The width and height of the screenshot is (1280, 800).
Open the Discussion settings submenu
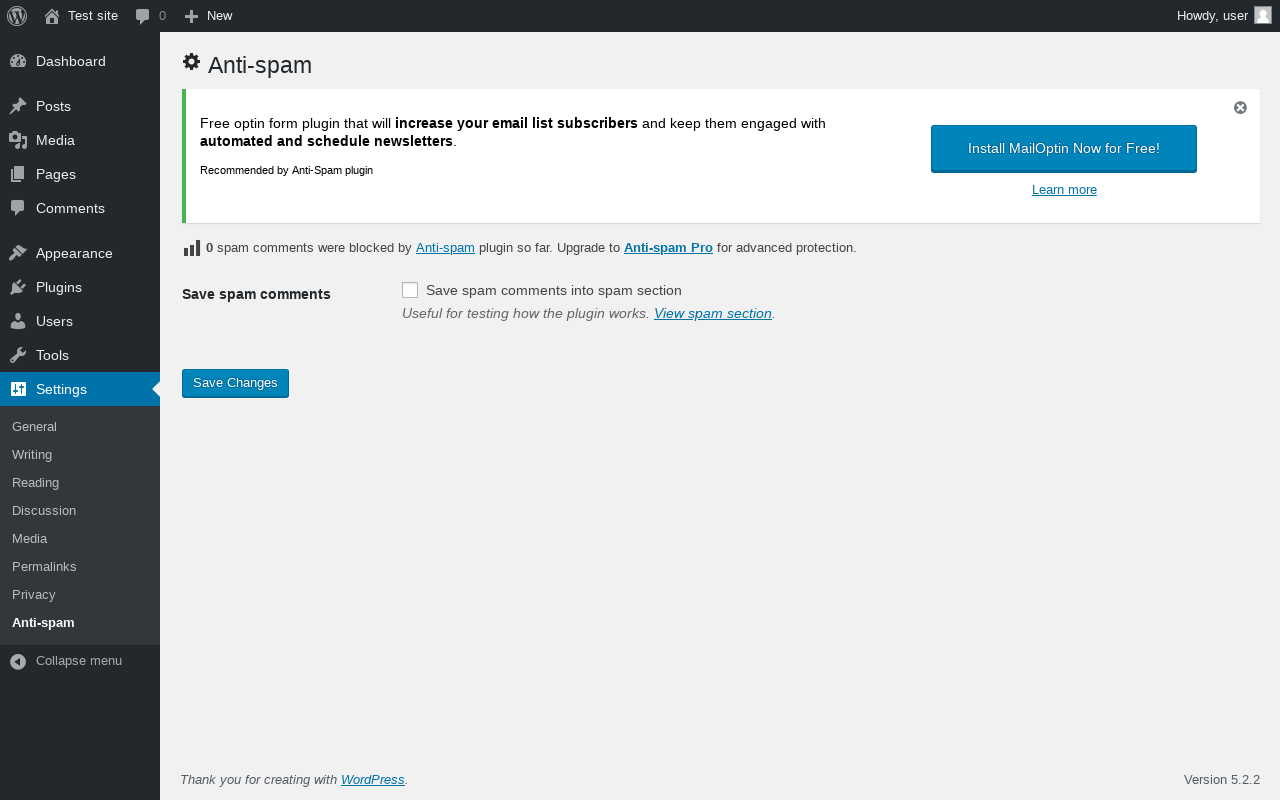click(x=44, y=510)
